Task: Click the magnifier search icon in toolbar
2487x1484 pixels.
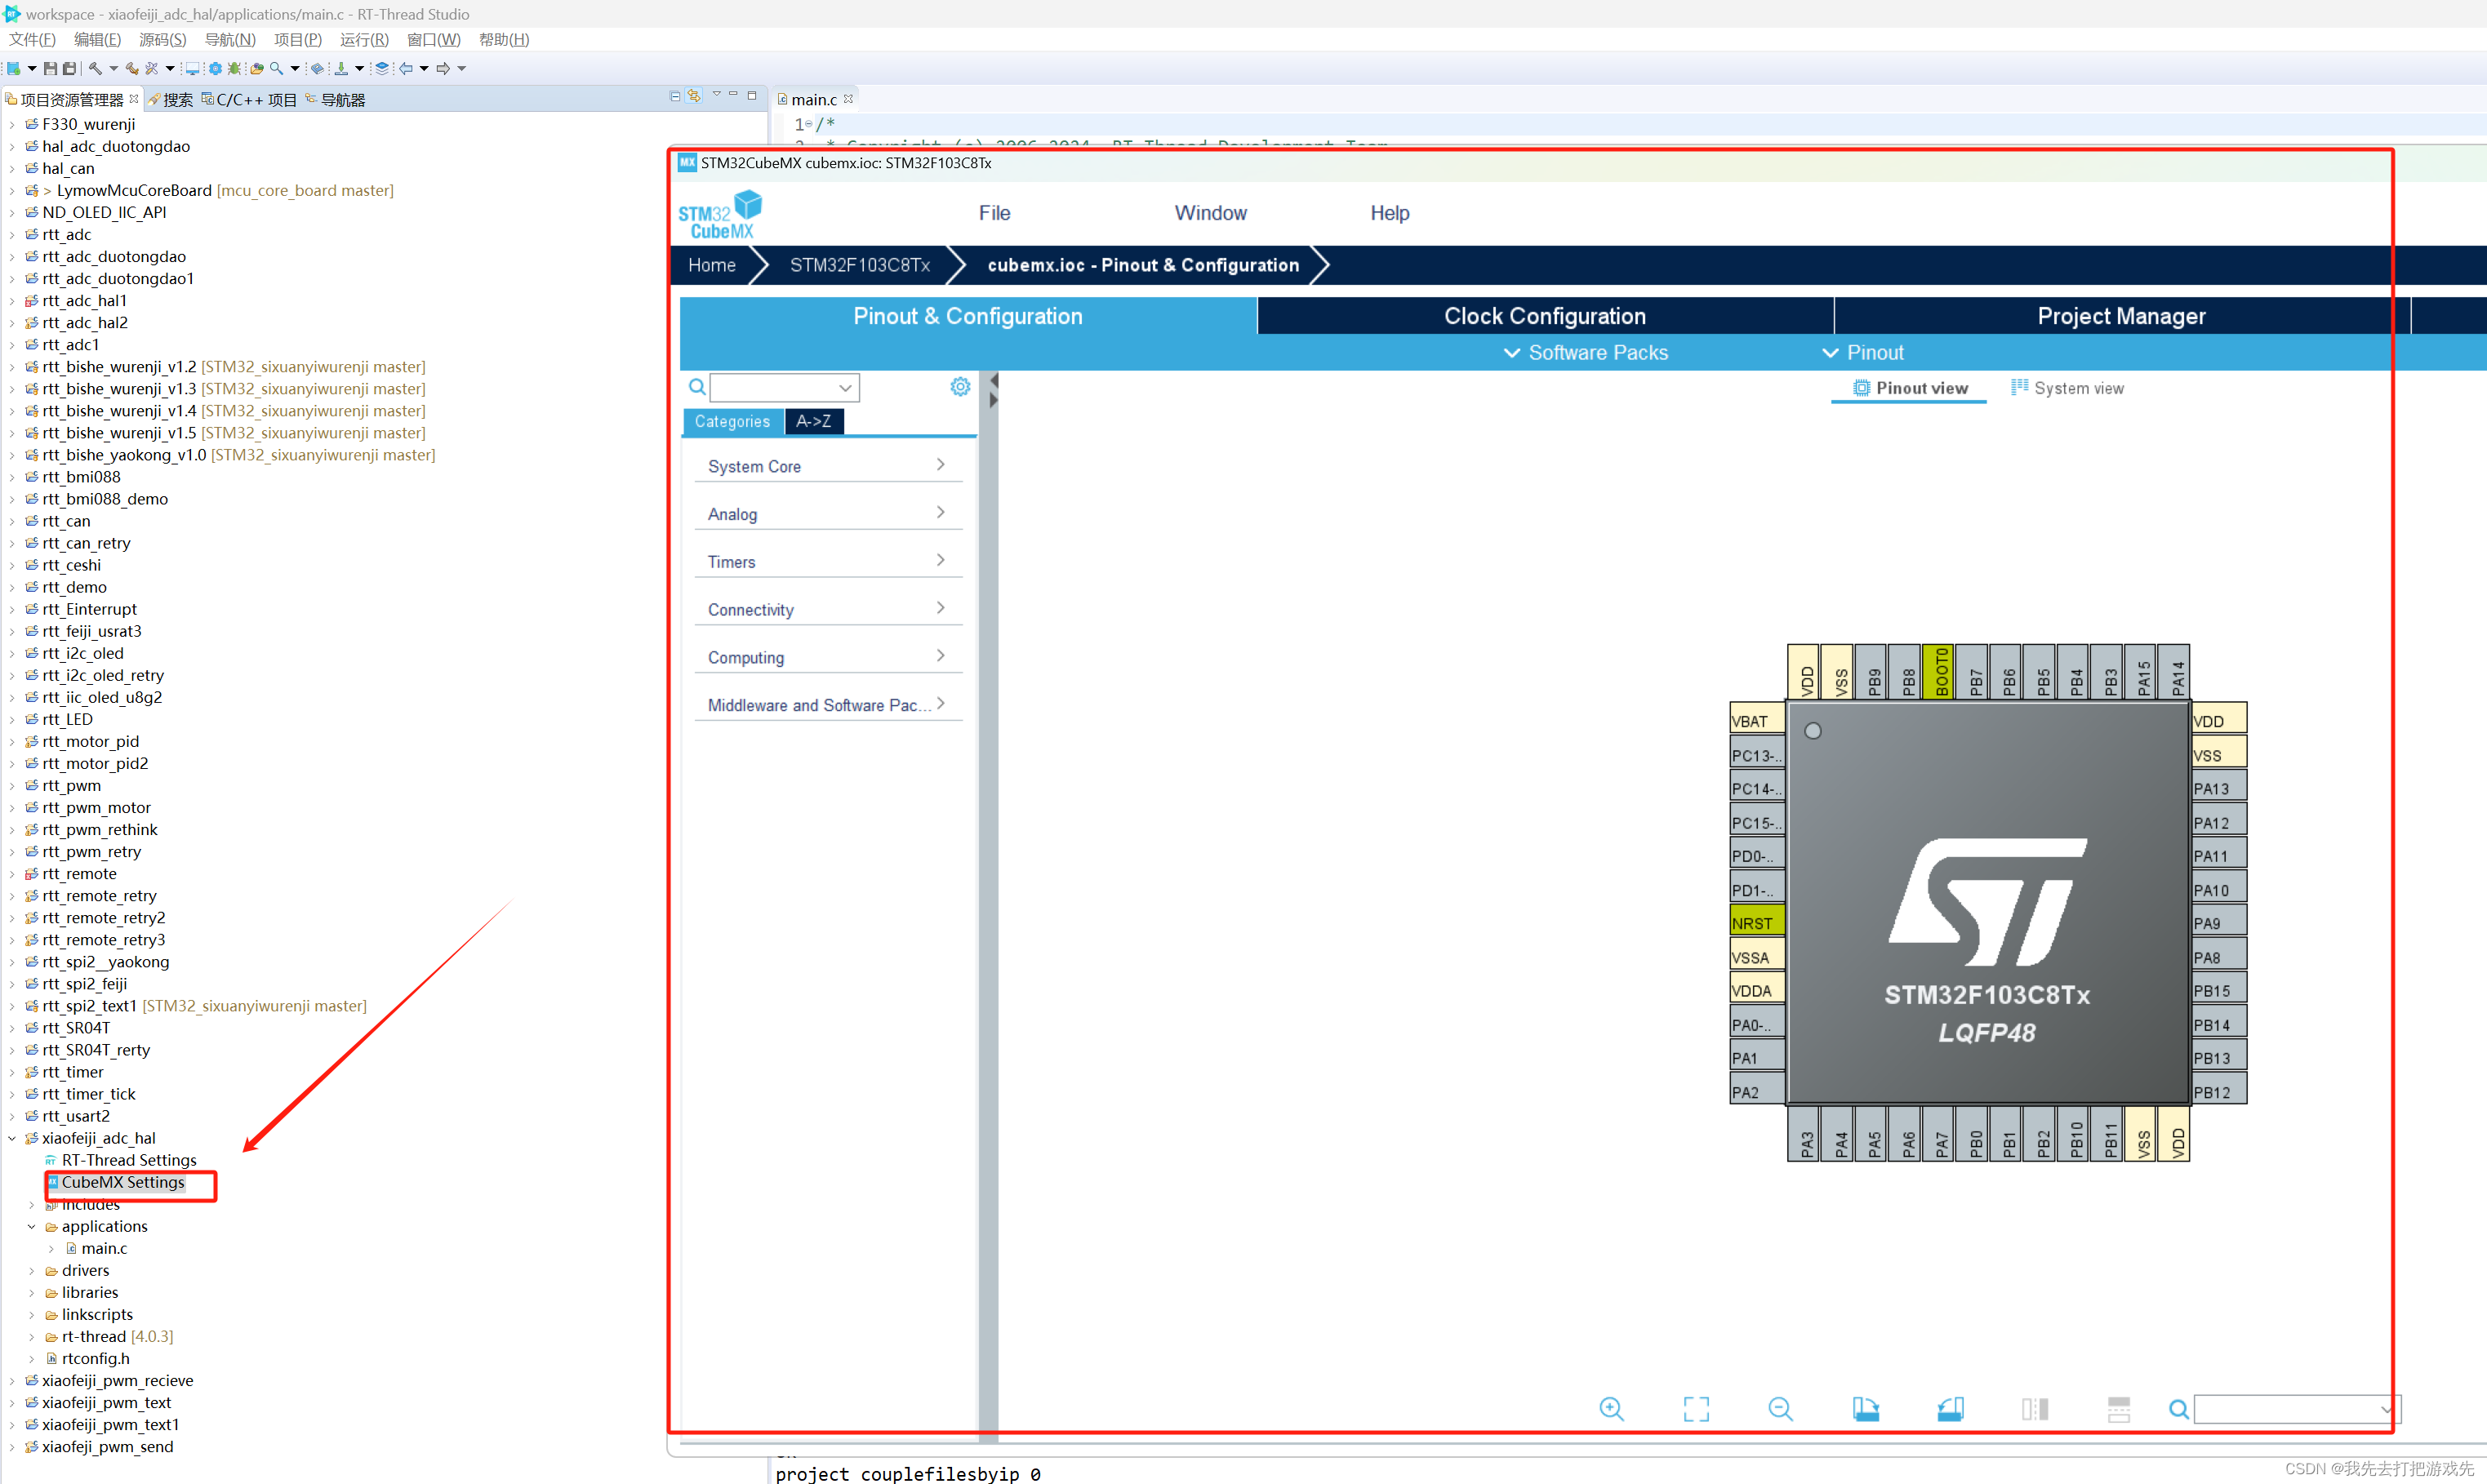Action: (x=277, y=68)
